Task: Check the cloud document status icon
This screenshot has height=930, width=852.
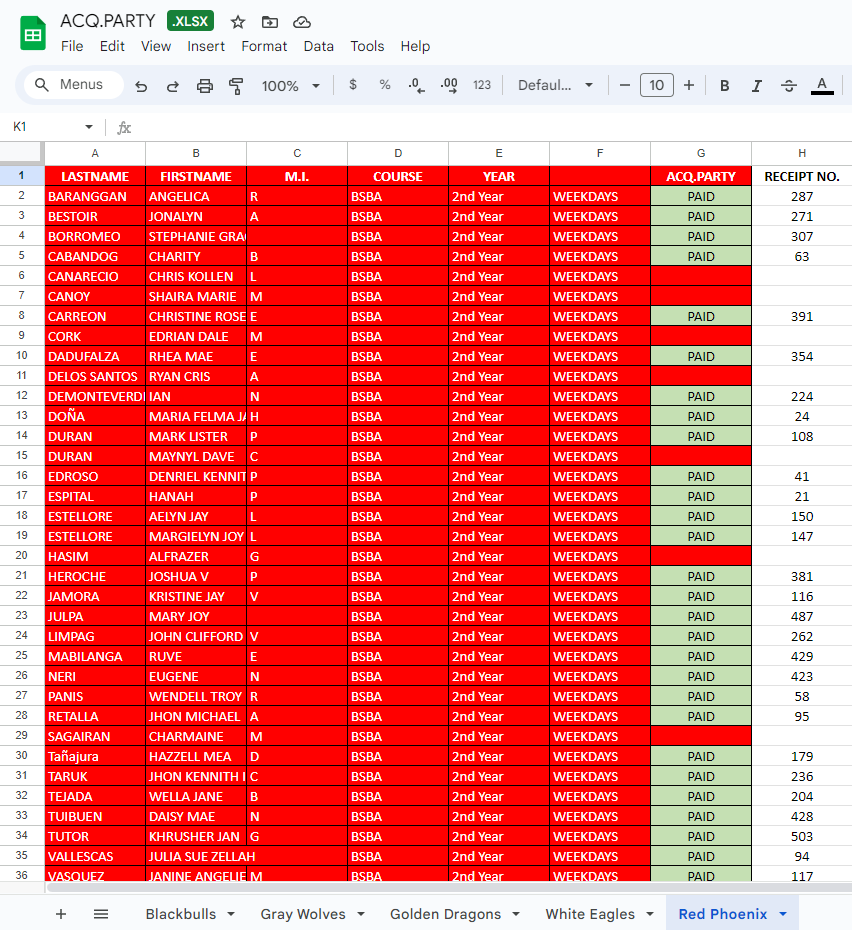Action: click(302, 22)
